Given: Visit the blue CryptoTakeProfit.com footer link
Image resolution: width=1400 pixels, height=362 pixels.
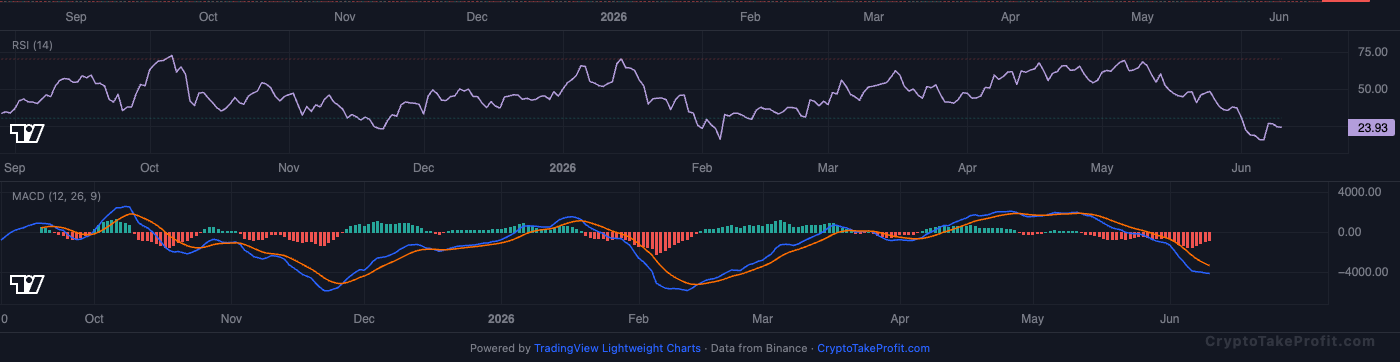Looking at the screenshot, I should 873,348.
